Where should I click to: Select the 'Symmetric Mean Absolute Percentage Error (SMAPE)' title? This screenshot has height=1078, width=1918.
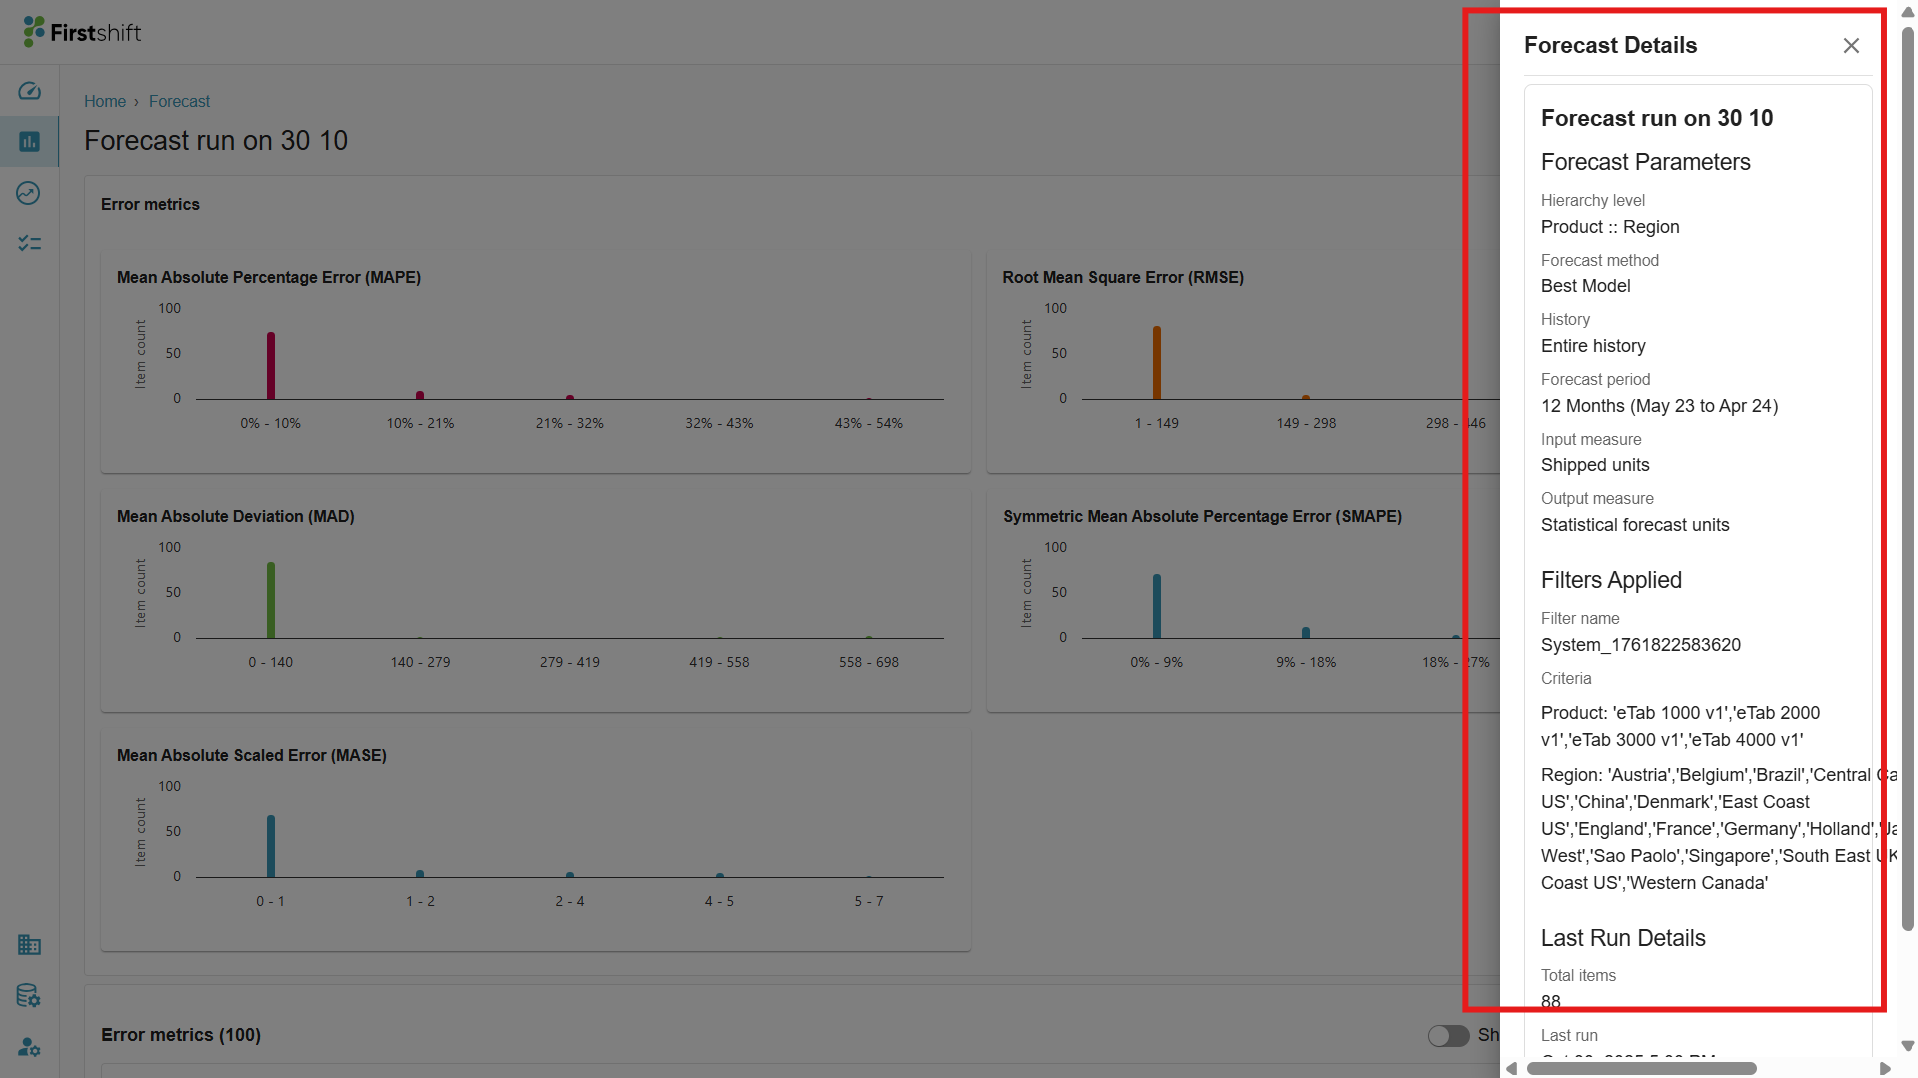1202,516
